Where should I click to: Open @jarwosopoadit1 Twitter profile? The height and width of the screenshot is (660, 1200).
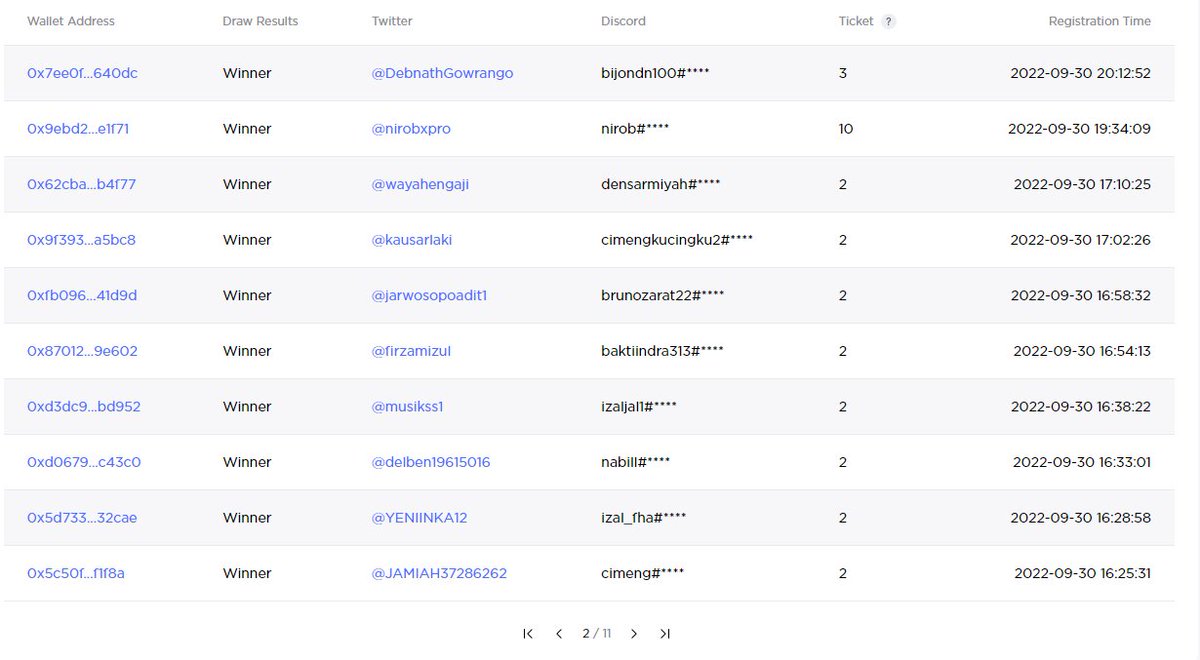point(432,295)
